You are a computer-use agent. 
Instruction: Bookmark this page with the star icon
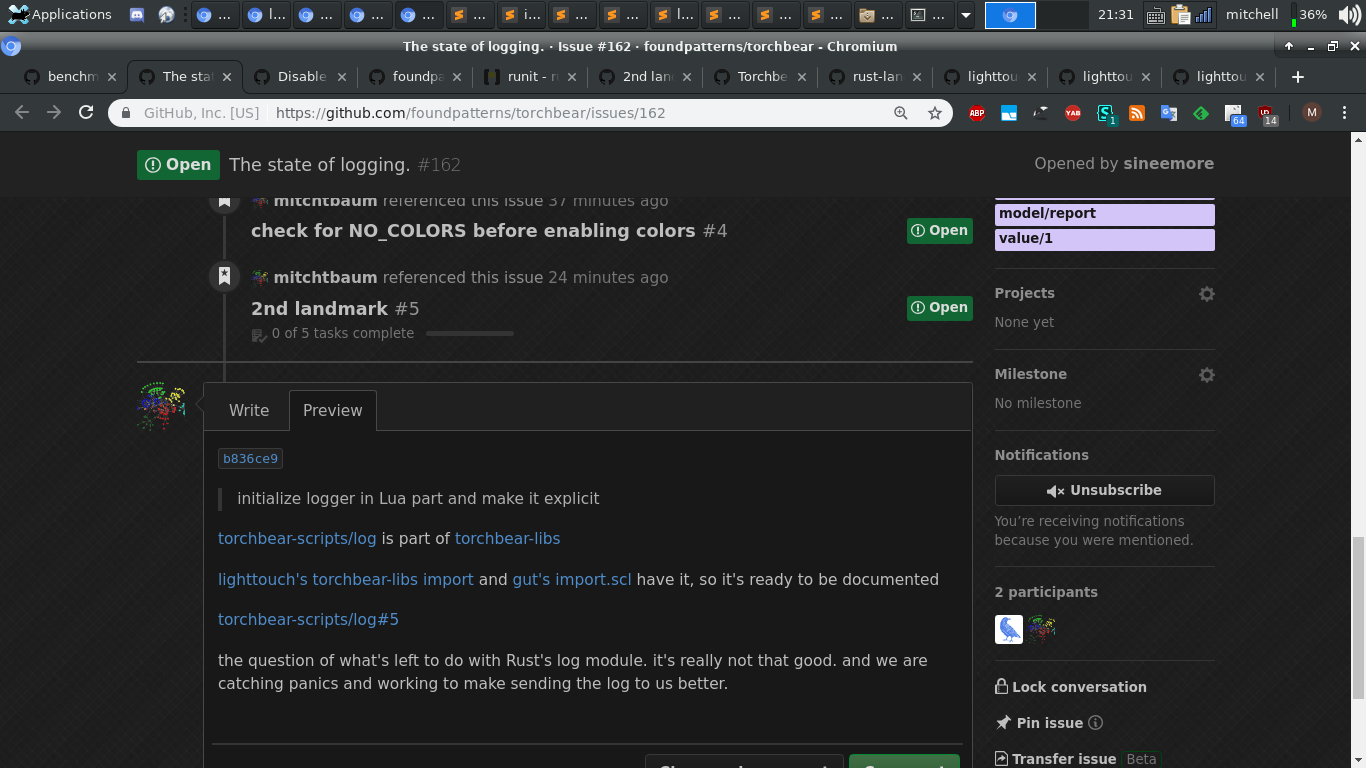pyautogui.click(x=935, y=113)
